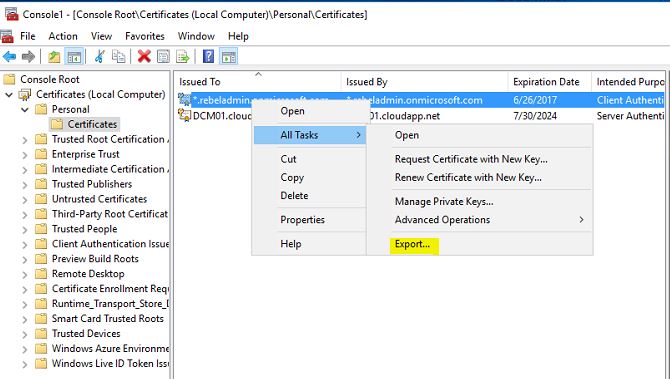Open the View menu
This screenshot has height=379, width=670.
[x=101, y=36]
